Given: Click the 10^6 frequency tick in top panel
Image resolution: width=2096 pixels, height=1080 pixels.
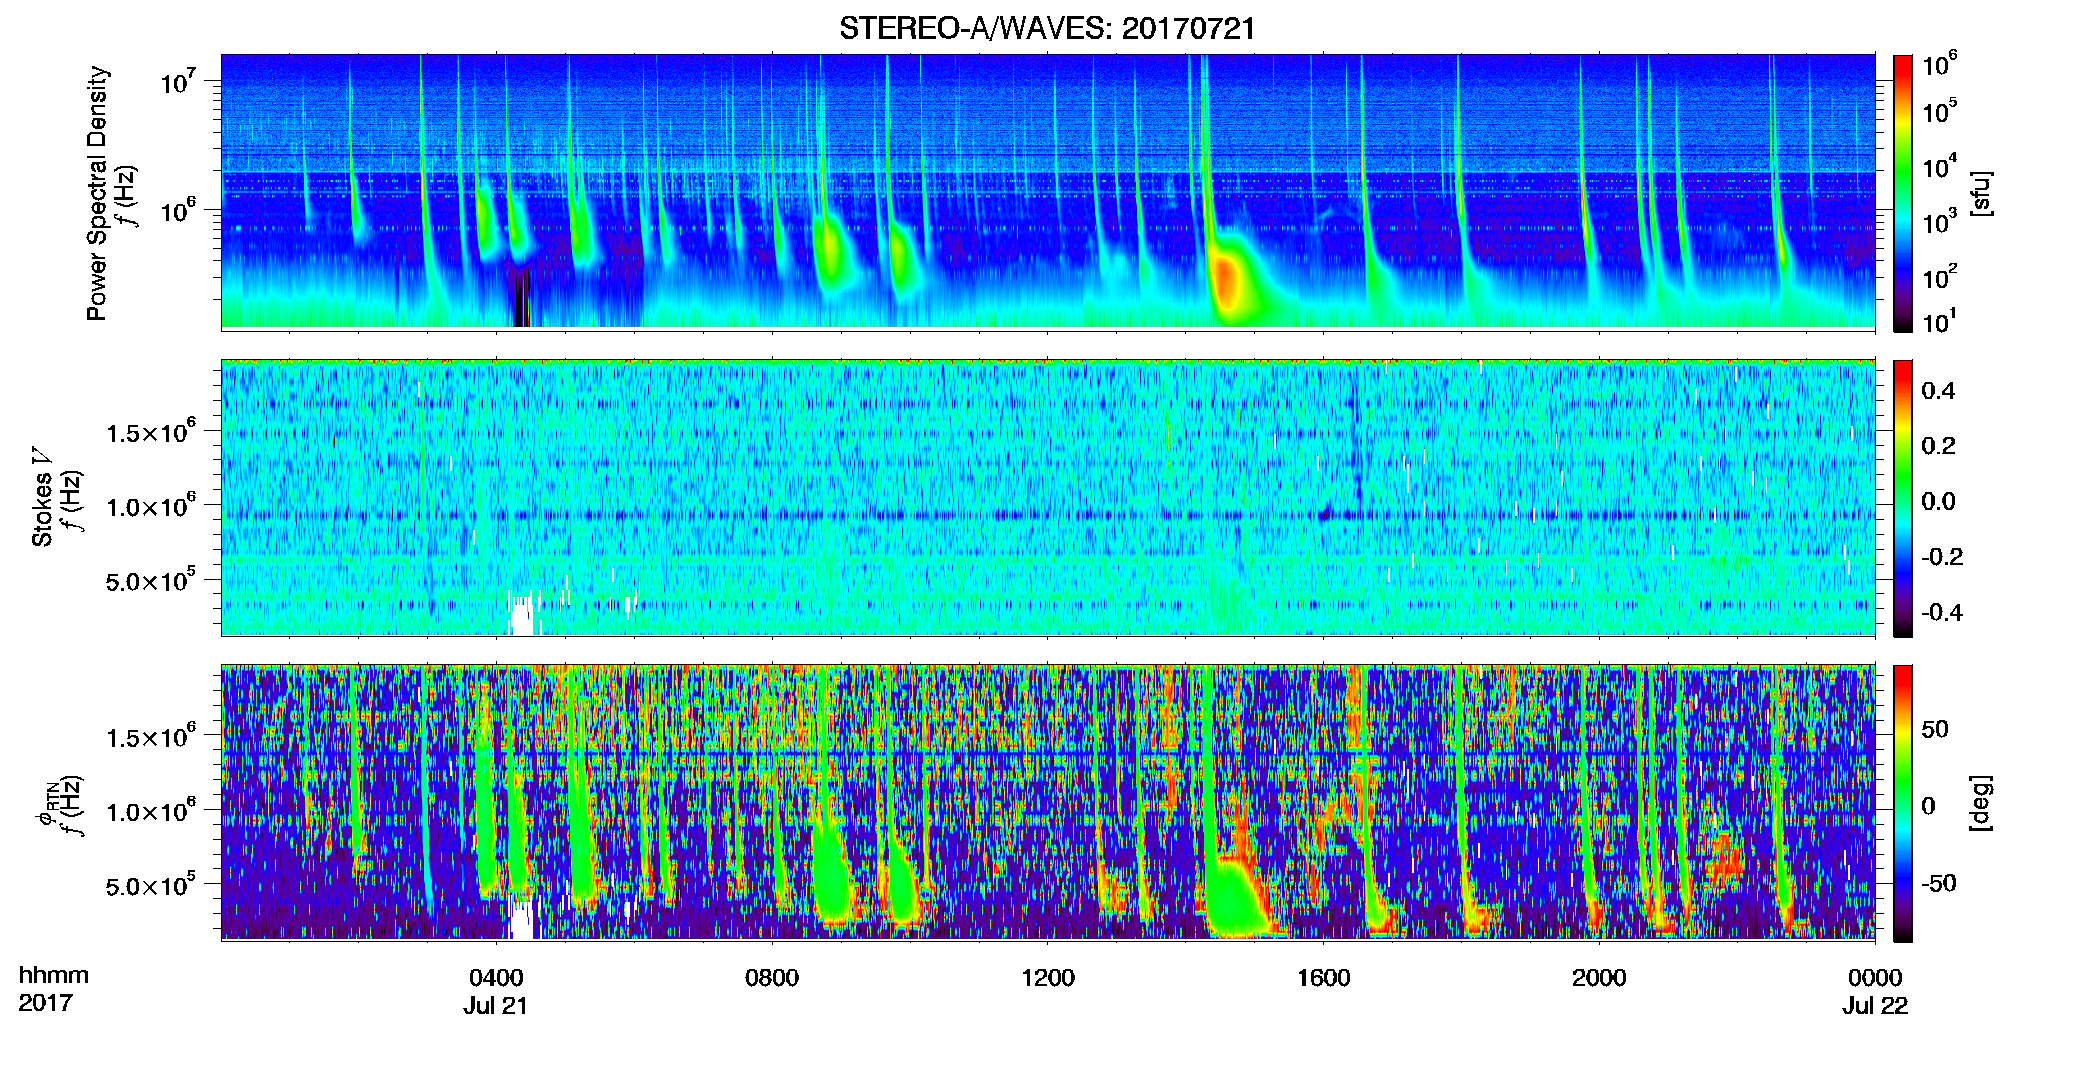Looking at the screenshot, I should click(x=179, y=210).
